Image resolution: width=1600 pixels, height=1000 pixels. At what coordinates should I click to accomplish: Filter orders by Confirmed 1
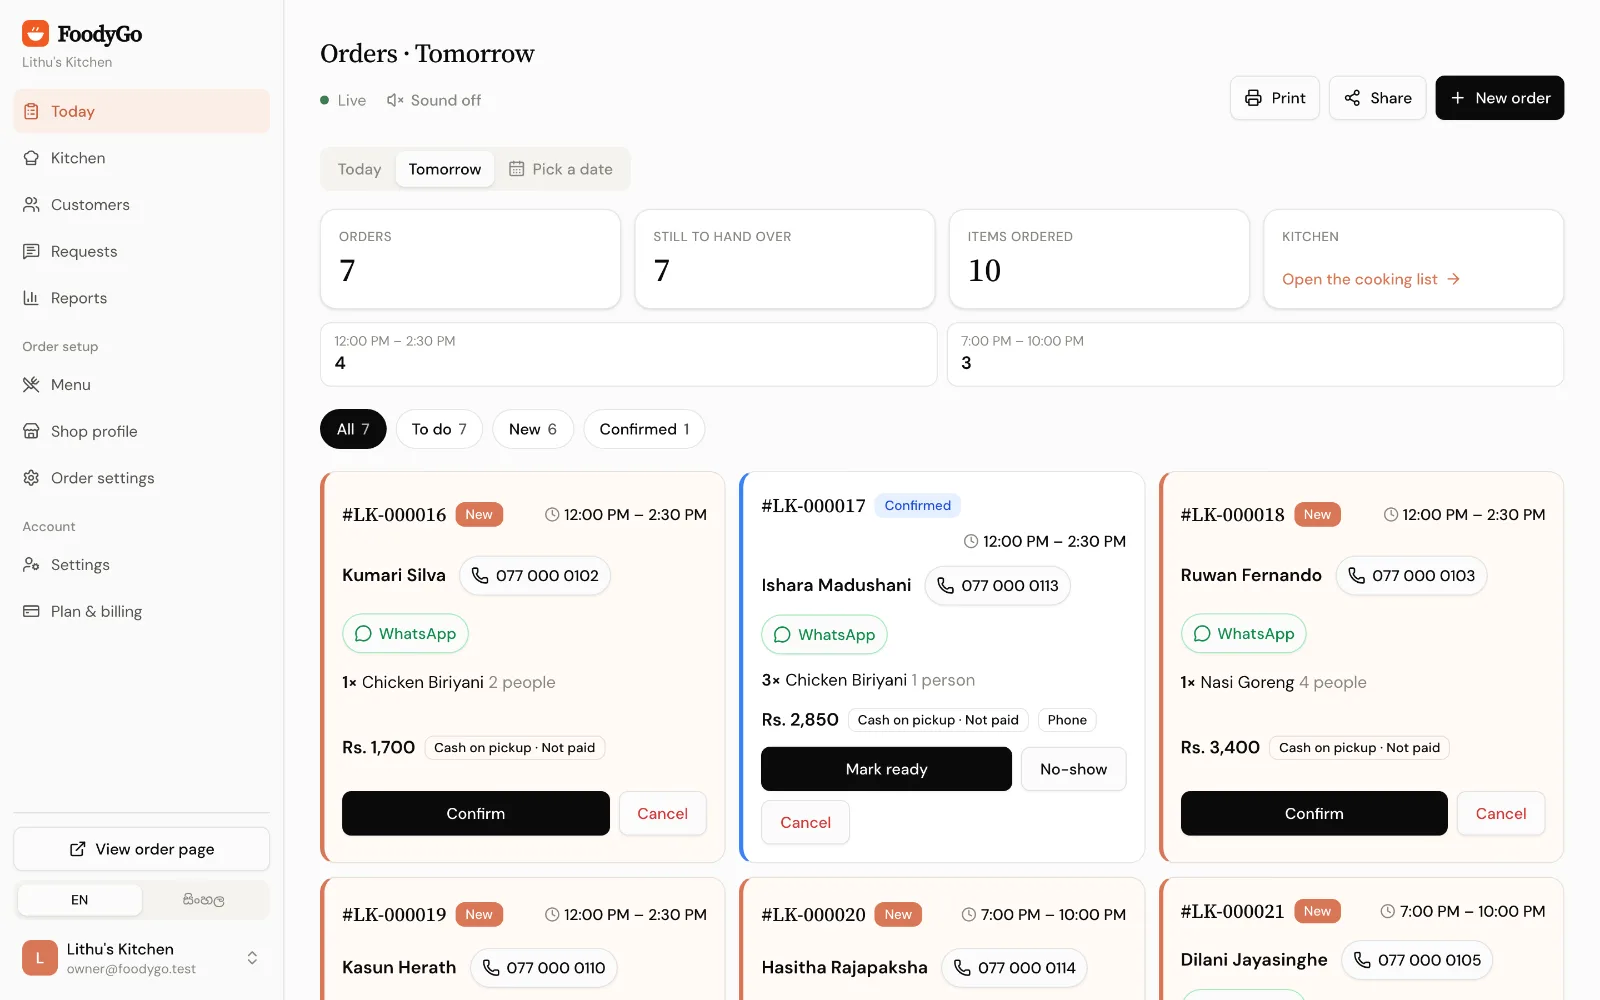point(644,429)
